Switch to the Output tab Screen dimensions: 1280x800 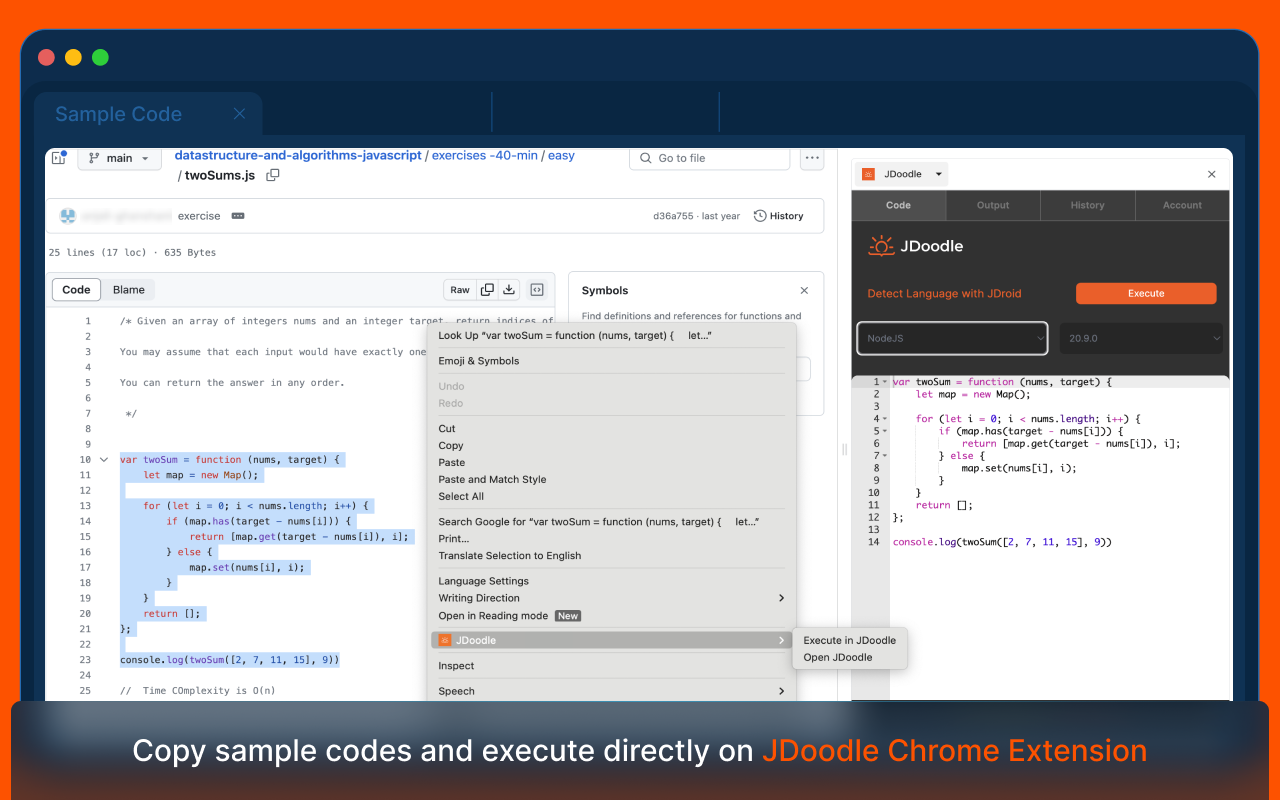tap(993, 205)
